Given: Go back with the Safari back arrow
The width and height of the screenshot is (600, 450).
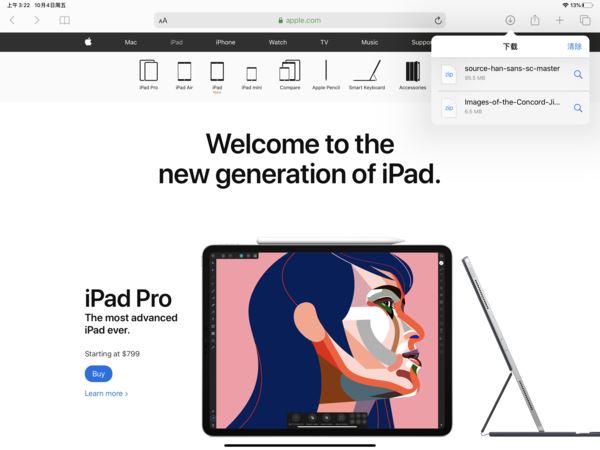Looking at the screenshot, I should (12, 20).
